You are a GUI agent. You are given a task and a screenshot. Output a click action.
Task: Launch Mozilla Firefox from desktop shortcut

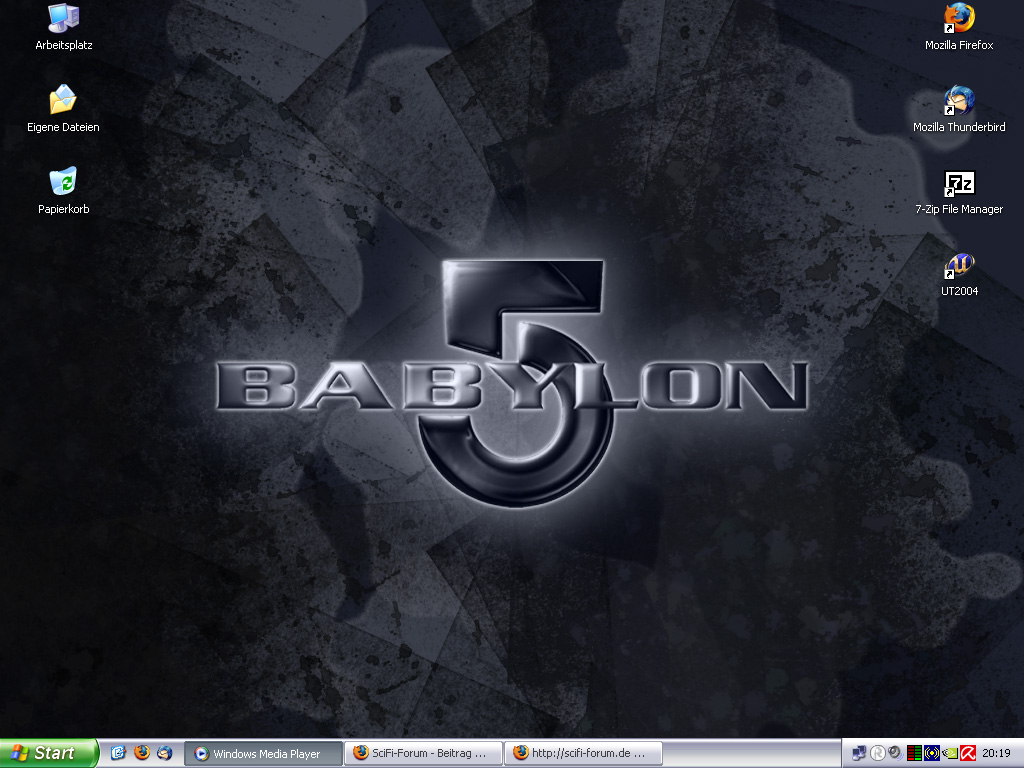point(958,20)
